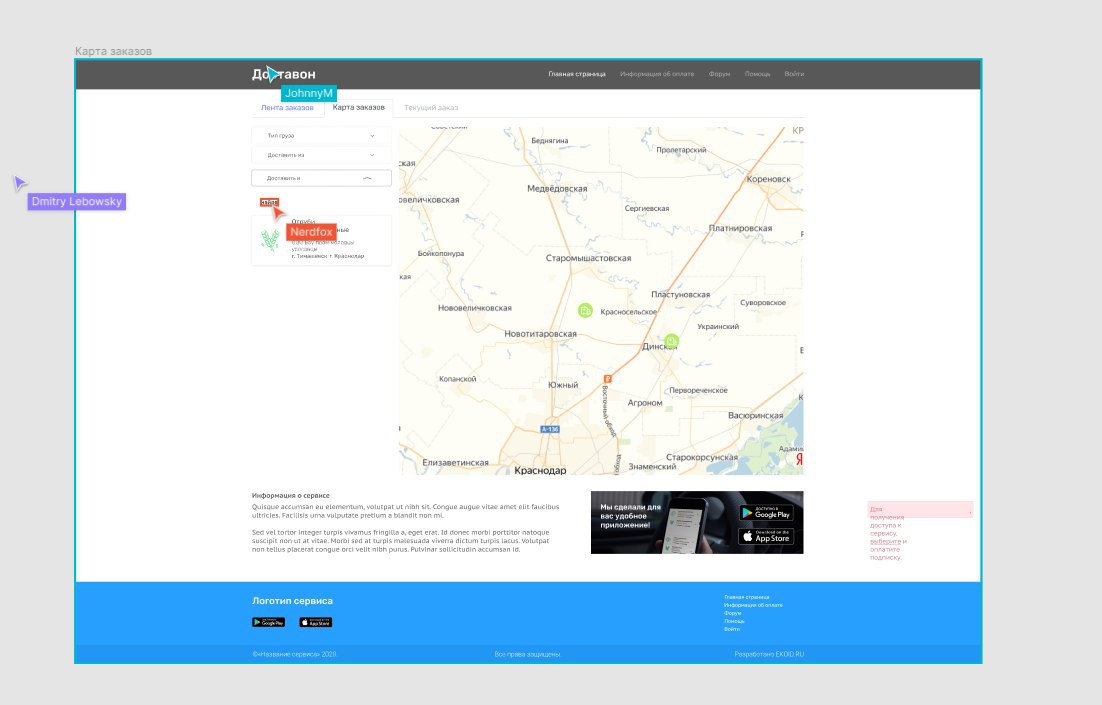The height and width of the screenshot is (705, 1102).
Task: Click the green truck marker at Динская
Action: (x=672, y=341)
